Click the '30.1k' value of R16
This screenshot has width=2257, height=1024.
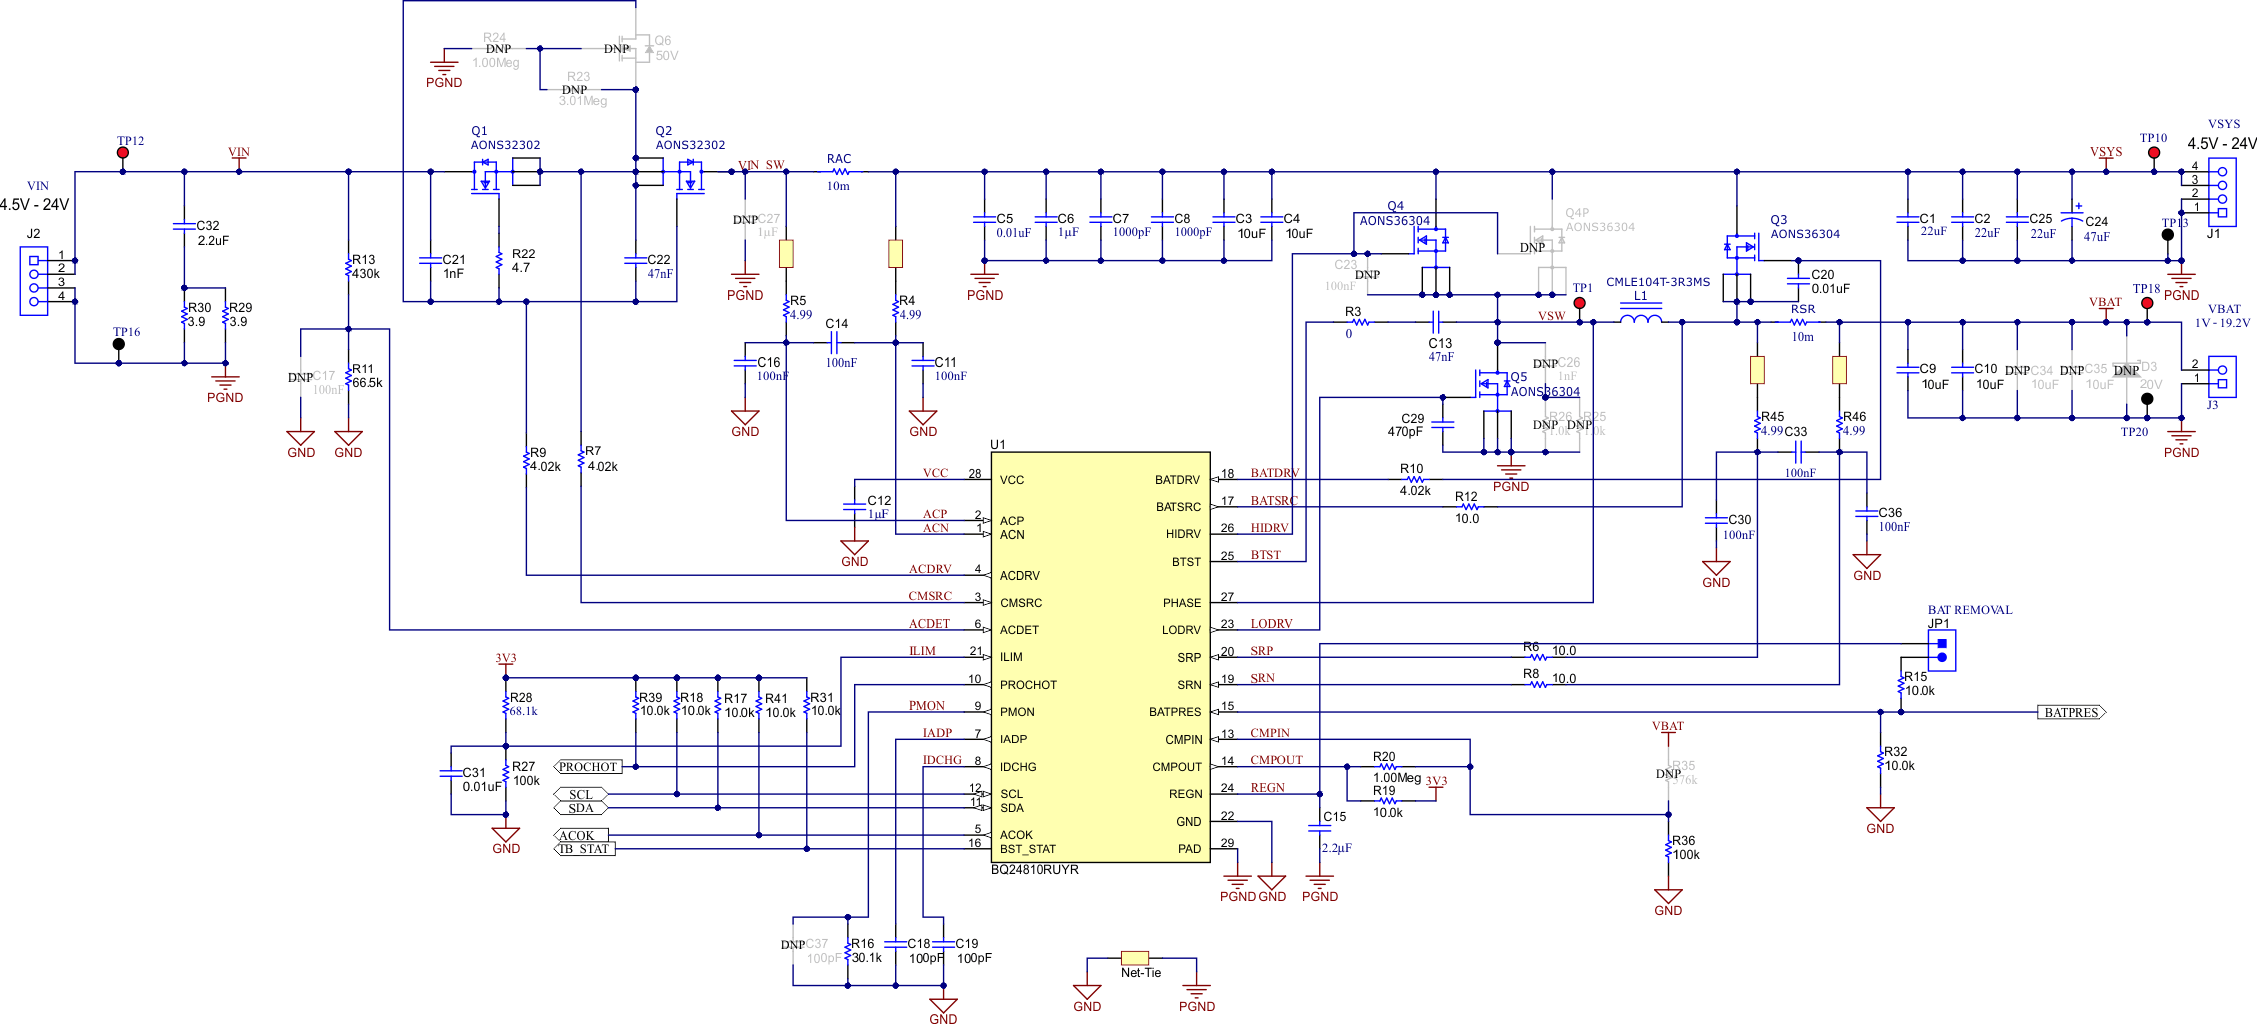[867, 958]
